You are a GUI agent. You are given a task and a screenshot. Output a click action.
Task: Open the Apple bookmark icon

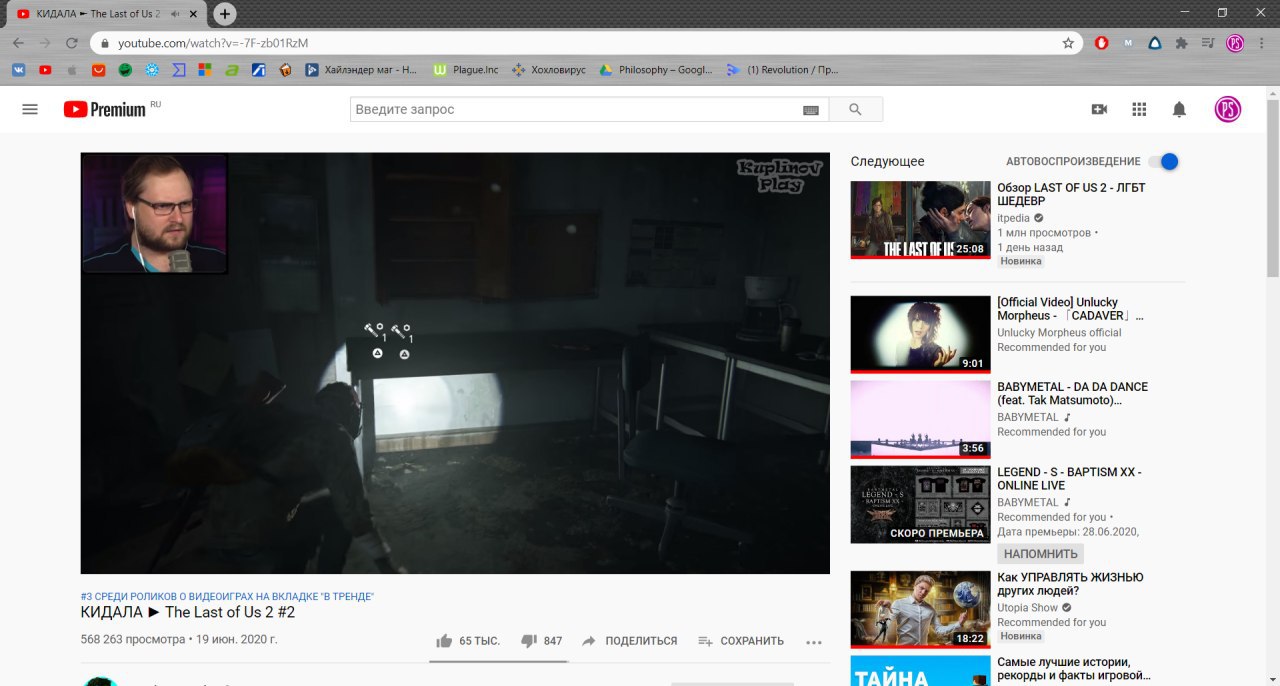pos(71,70)
